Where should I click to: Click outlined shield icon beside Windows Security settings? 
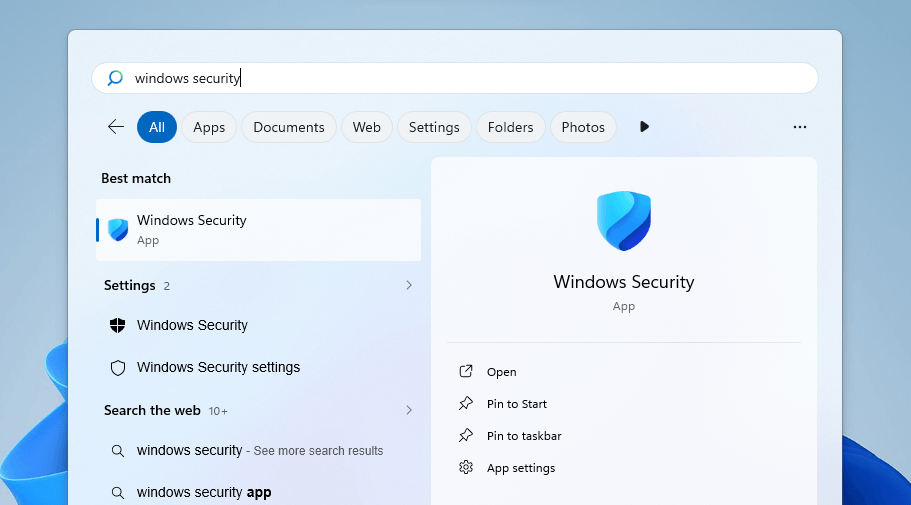click(x=117, y=367)
